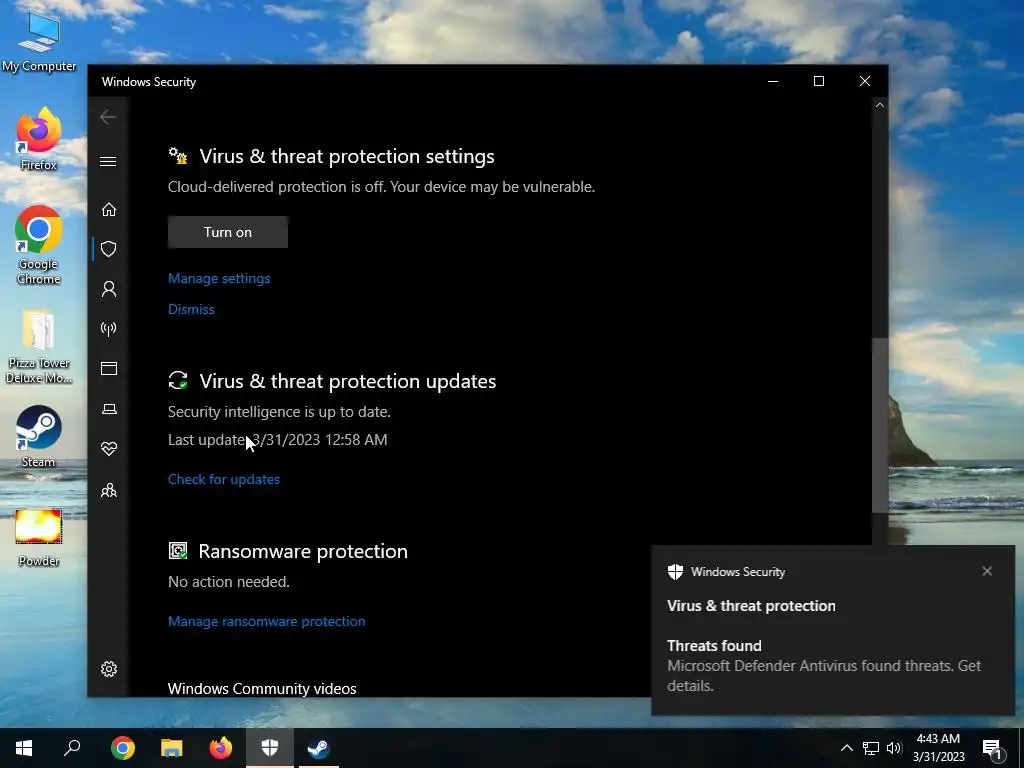
Task: Select Steam desktop shortcut
Action: click(39, 436)
